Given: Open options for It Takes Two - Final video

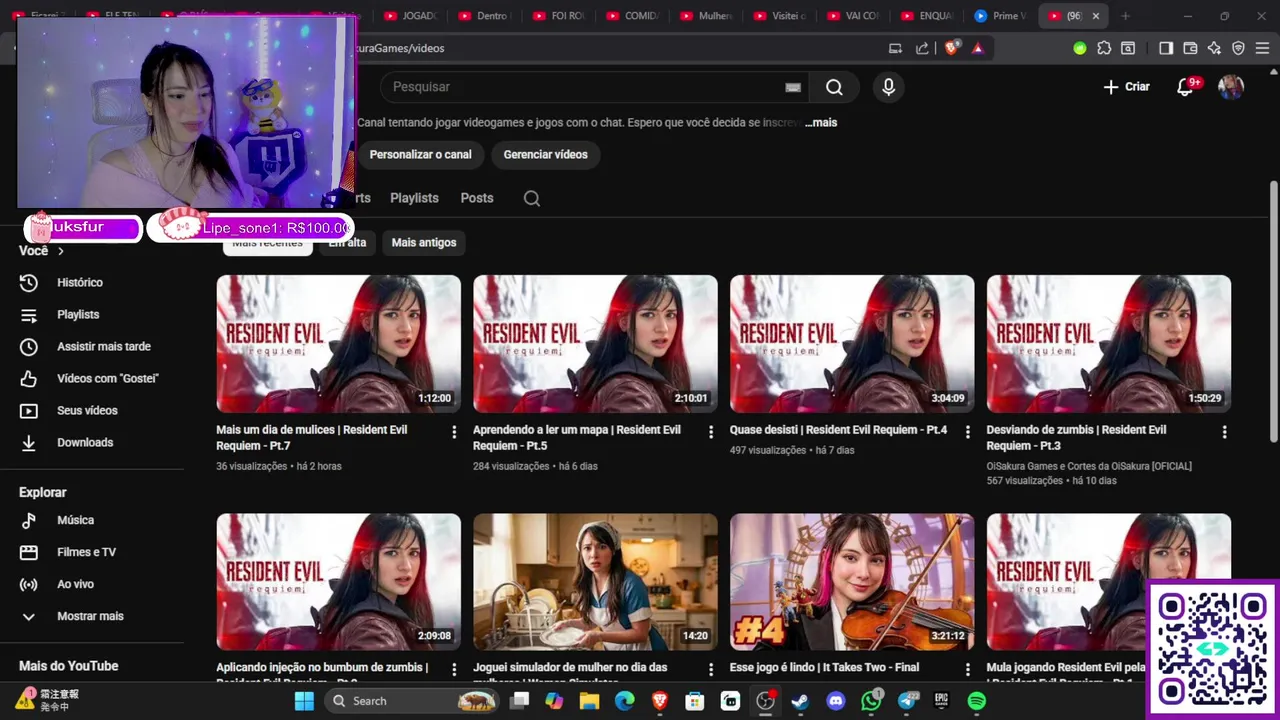Looking at the screenshot, I should 967,669.
